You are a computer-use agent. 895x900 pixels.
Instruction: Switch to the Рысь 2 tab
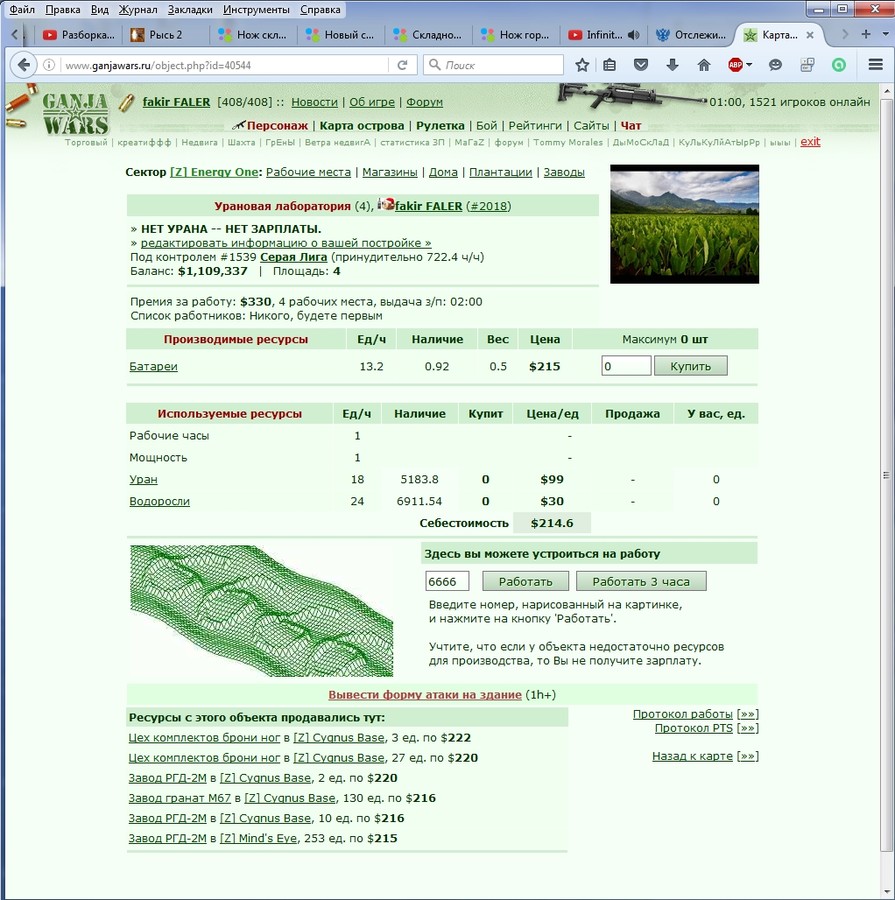click(166, 35)
